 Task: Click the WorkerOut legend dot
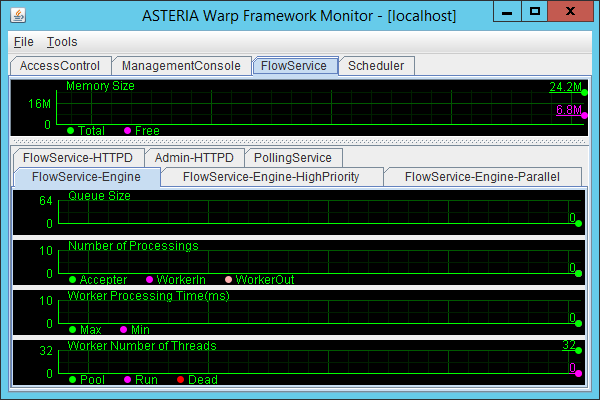pyautogui.click(x=228, y=279)
